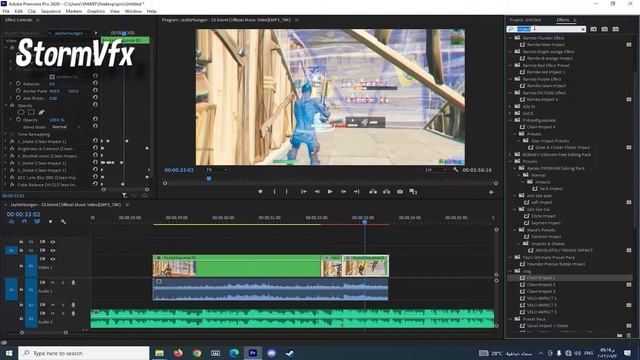Open program monitor button editor plus icon
This screenshot has width=640, height=360.
pos(491,192)
